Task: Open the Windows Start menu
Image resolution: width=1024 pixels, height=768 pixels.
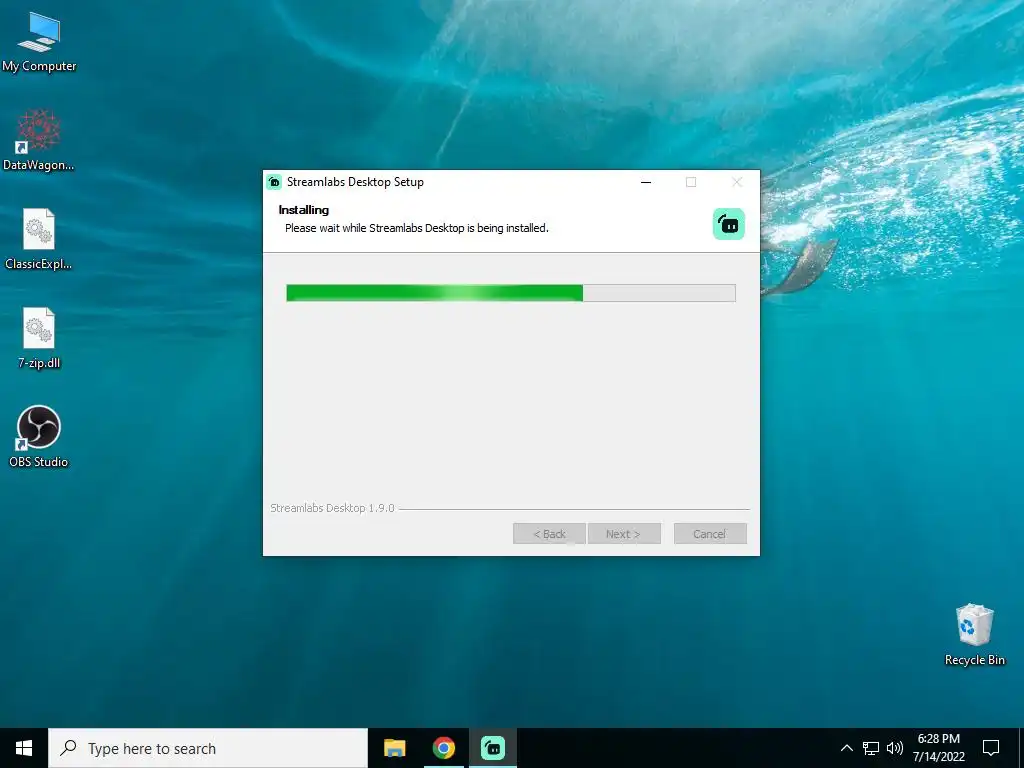Action: [x=24, y=748]
